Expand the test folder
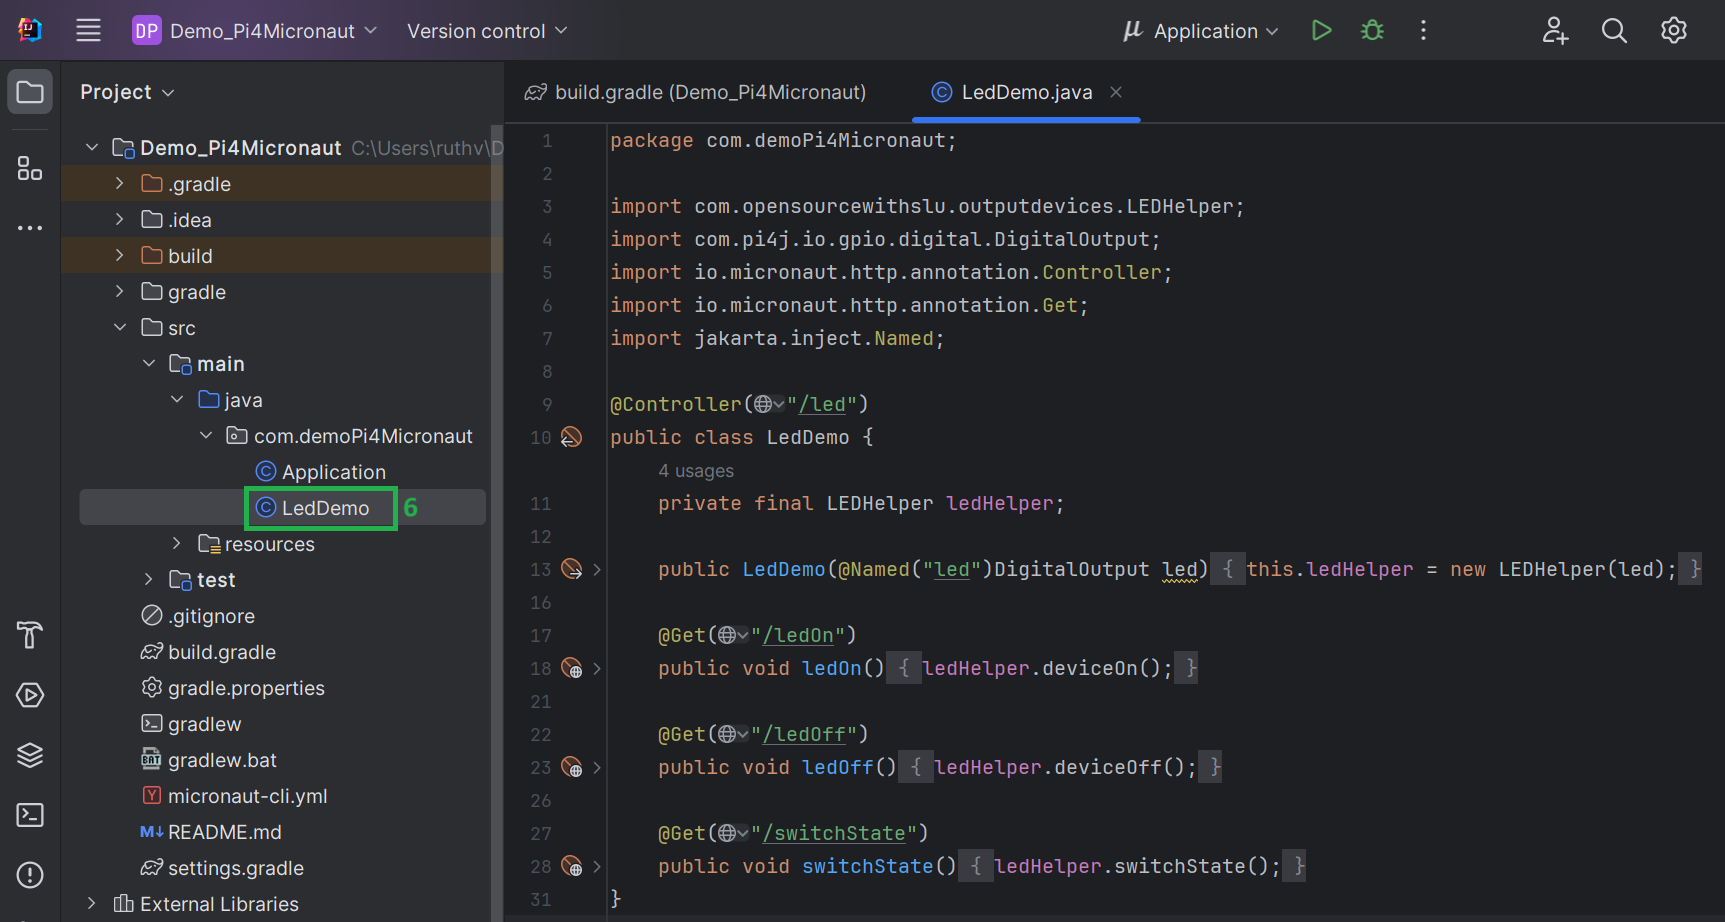 tap(149, 580)
